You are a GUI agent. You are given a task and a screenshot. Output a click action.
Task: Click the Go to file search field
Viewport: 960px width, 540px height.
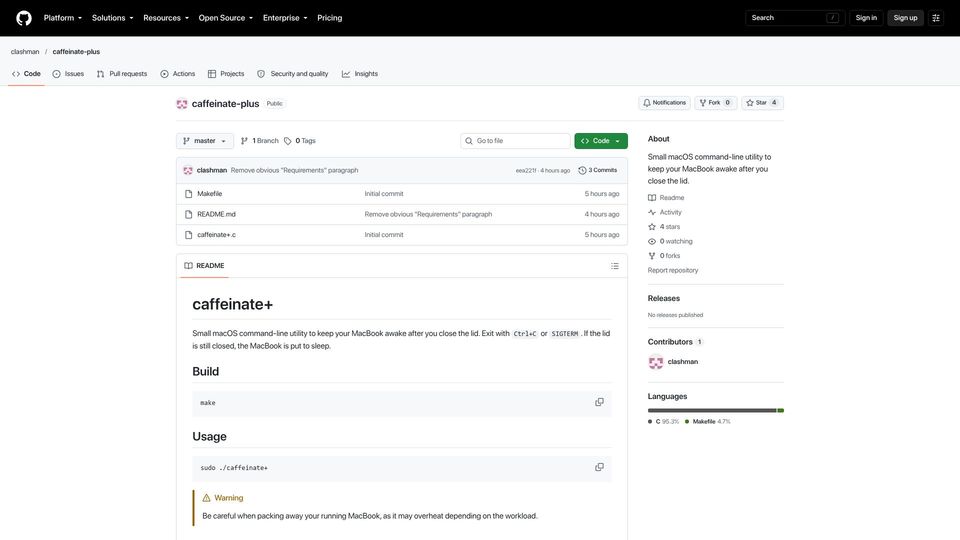tap(515, 141)
